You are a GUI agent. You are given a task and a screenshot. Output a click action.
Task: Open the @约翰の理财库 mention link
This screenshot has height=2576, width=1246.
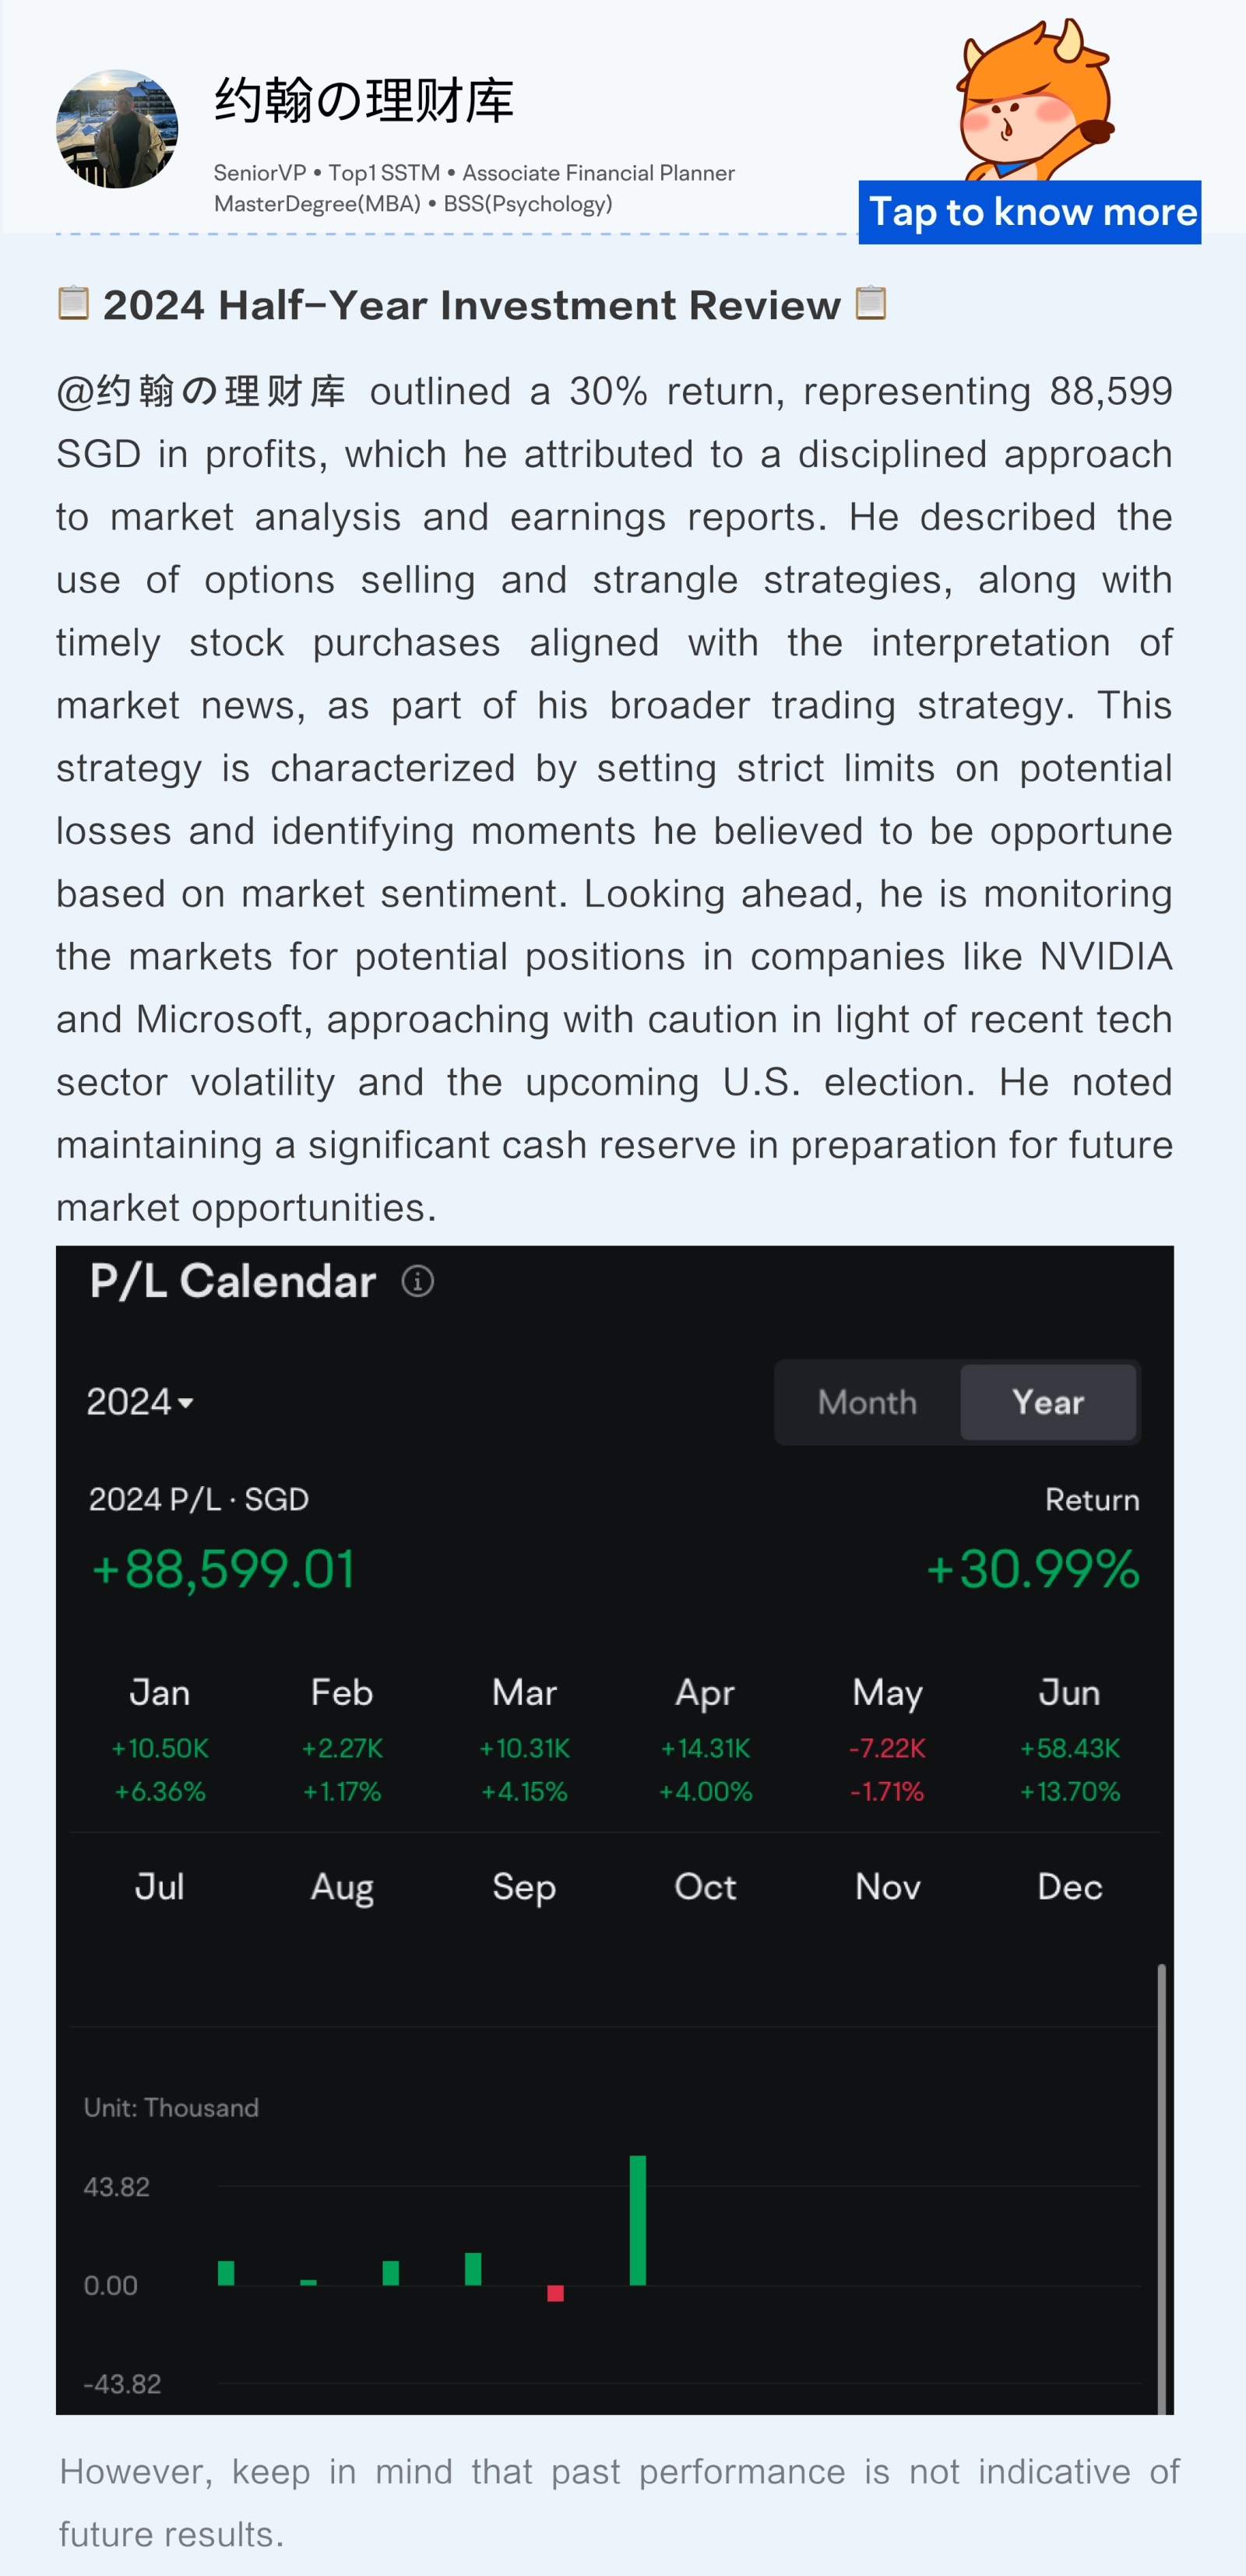201,391
